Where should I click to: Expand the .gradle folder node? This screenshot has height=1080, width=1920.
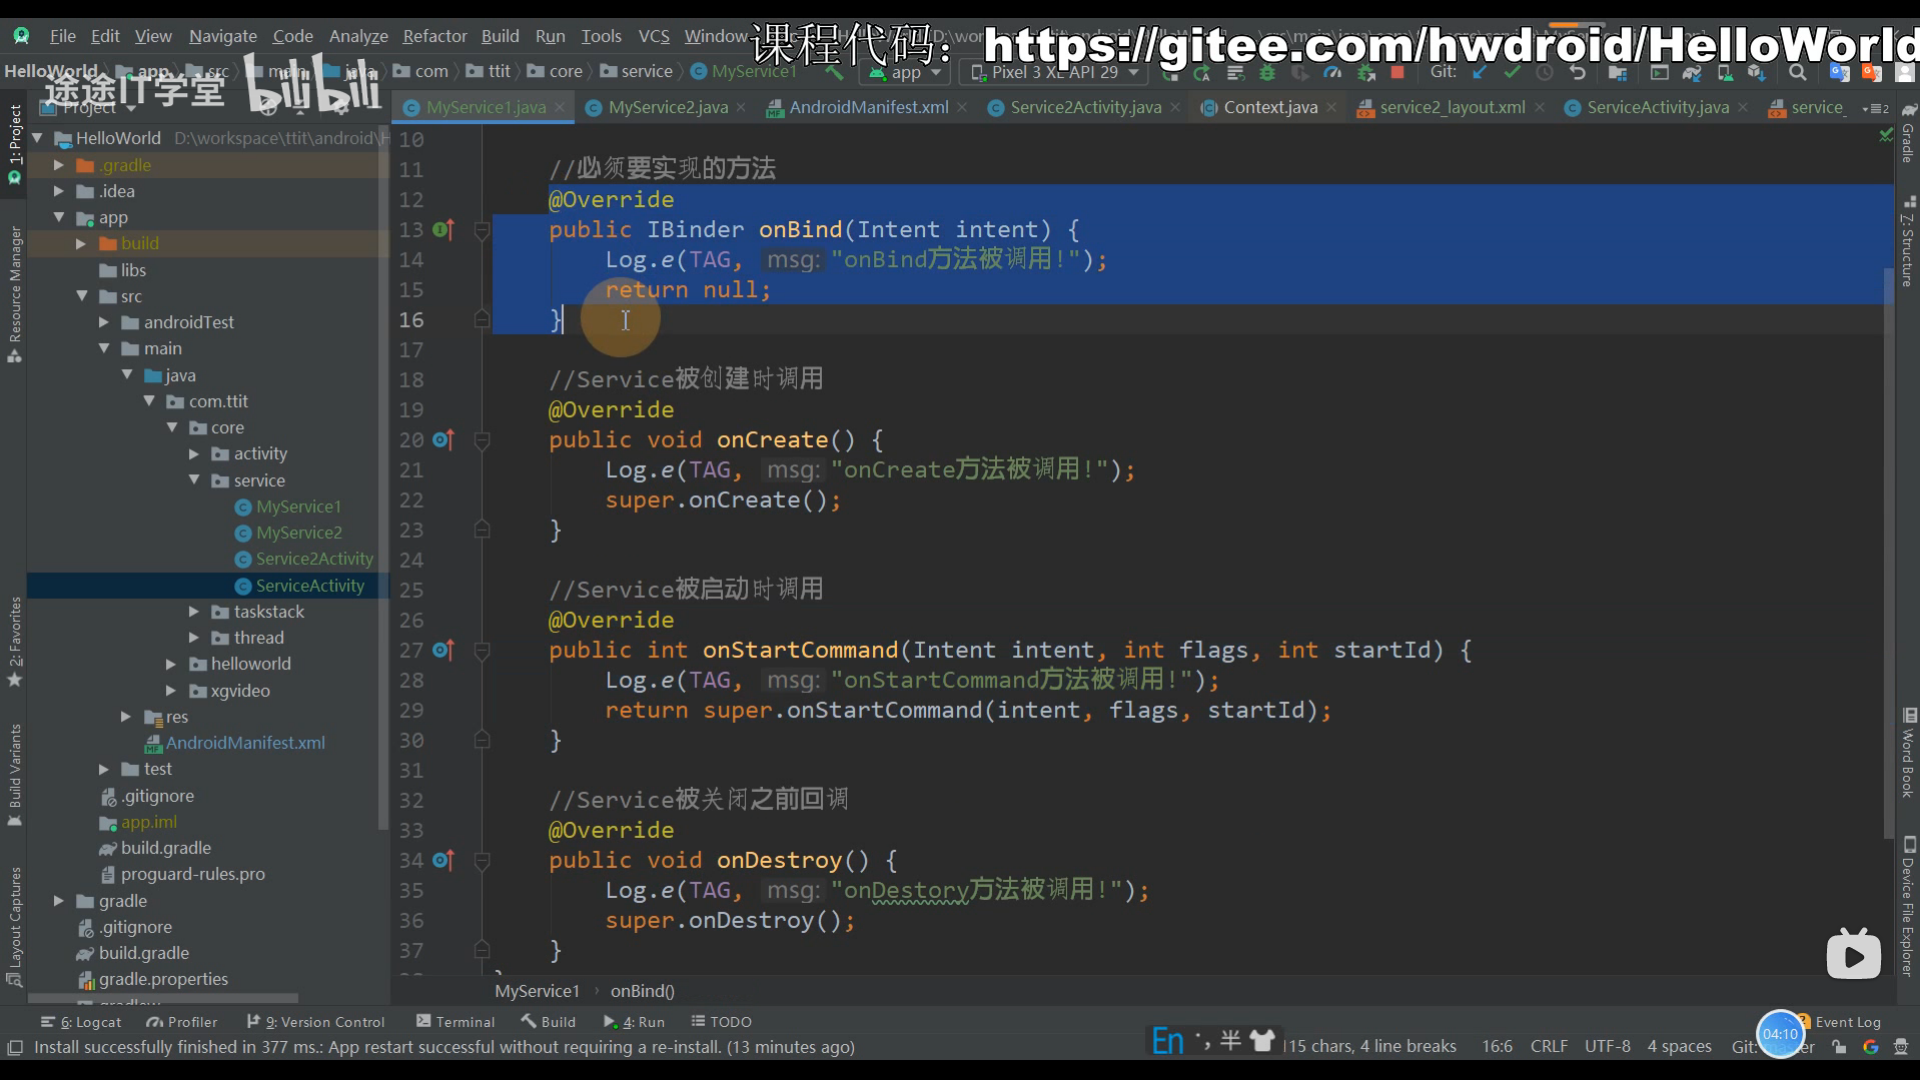click(59, 165)
